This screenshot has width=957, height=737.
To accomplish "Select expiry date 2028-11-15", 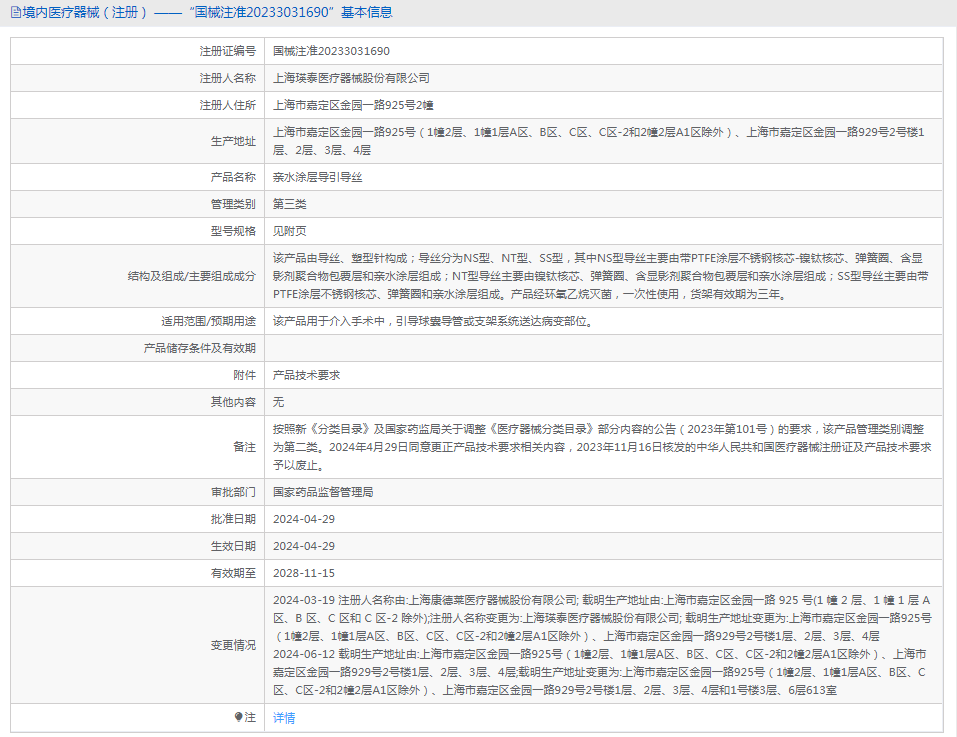I will (x=304, y=573).
